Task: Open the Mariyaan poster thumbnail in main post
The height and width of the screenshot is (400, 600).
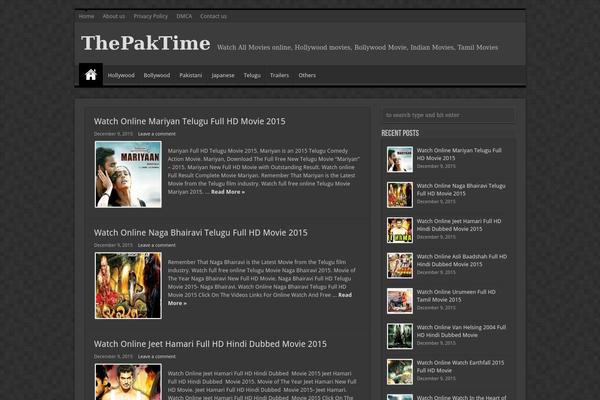Action: 128,175
